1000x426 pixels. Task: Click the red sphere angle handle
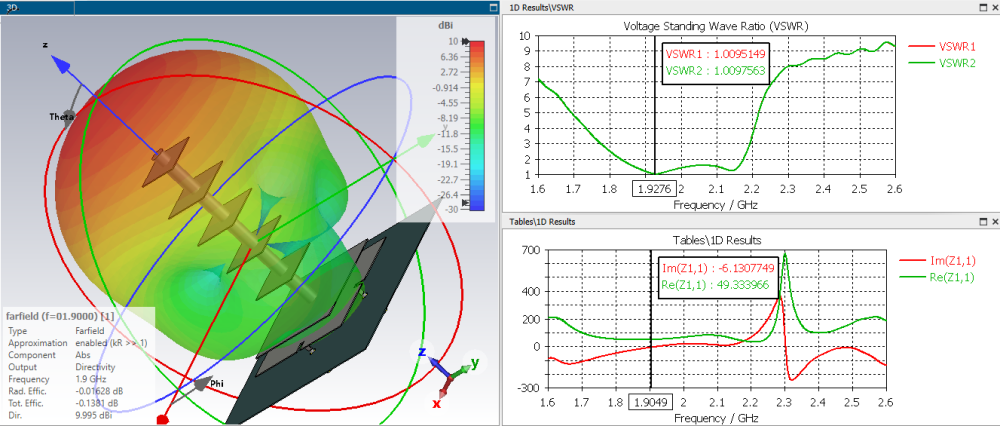pos(161,420)
